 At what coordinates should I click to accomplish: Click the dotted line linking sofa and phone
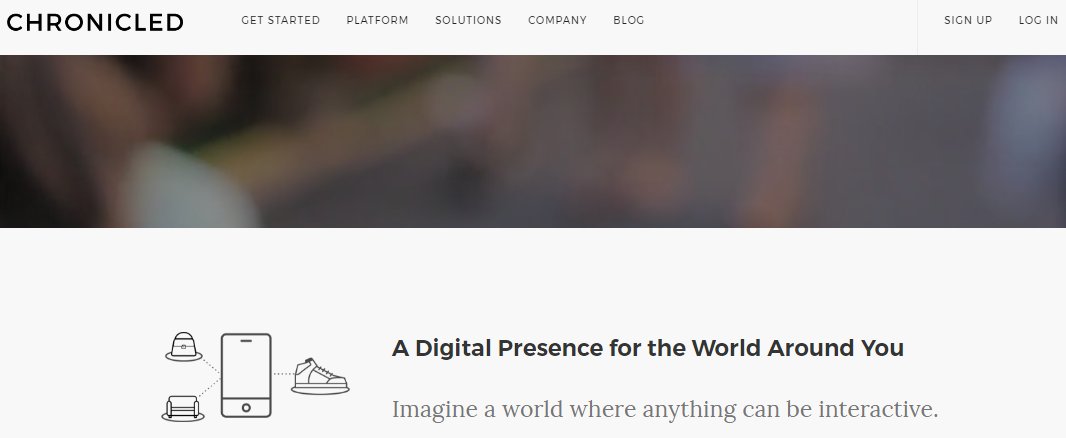(210, 389)
